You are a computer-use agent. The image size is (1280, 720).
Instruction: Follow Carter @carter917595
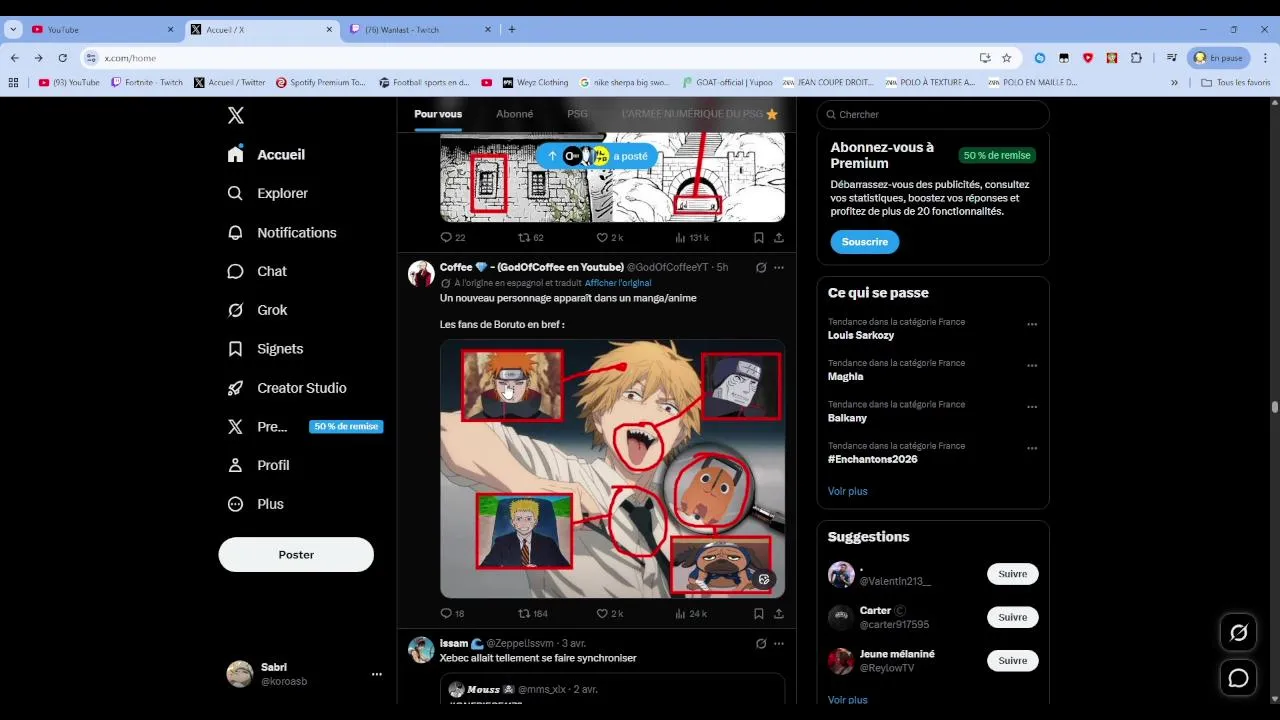(1013, 617)
